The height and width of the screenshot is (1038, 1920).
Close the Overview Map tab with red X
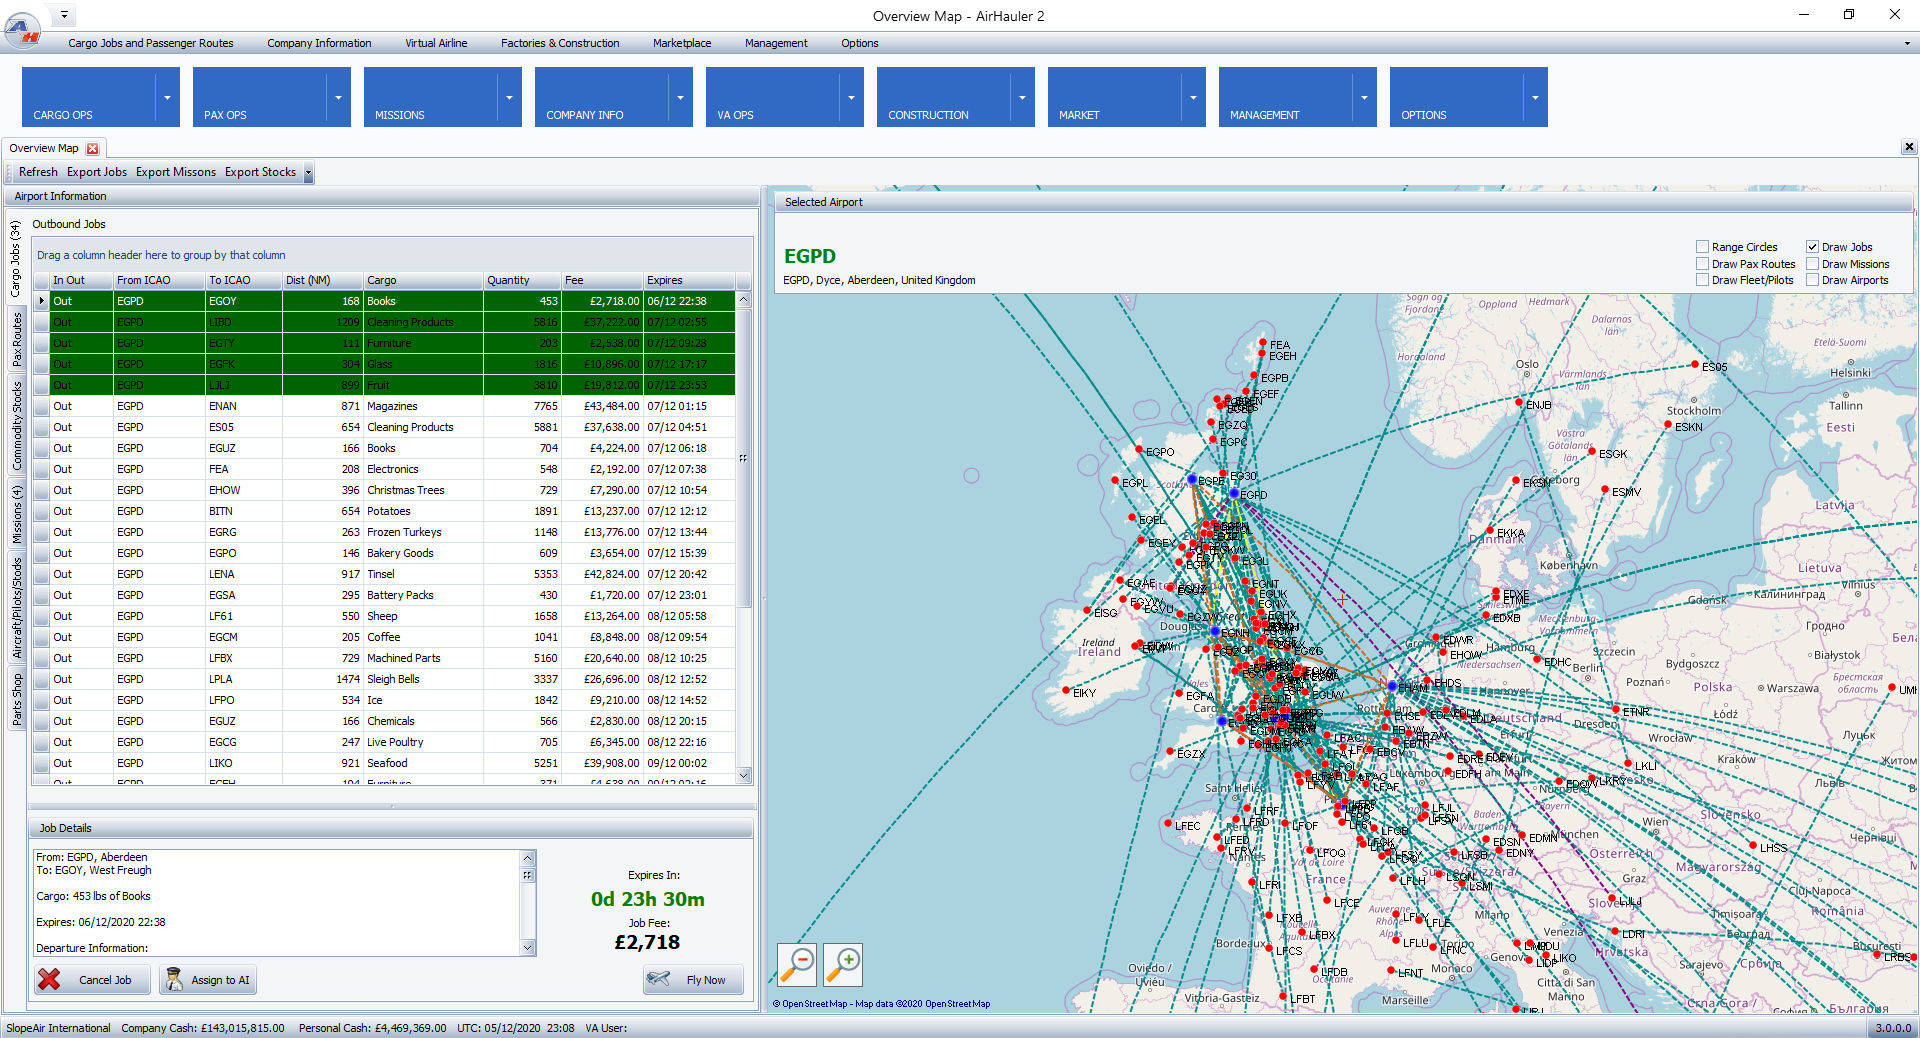point(93,149)
